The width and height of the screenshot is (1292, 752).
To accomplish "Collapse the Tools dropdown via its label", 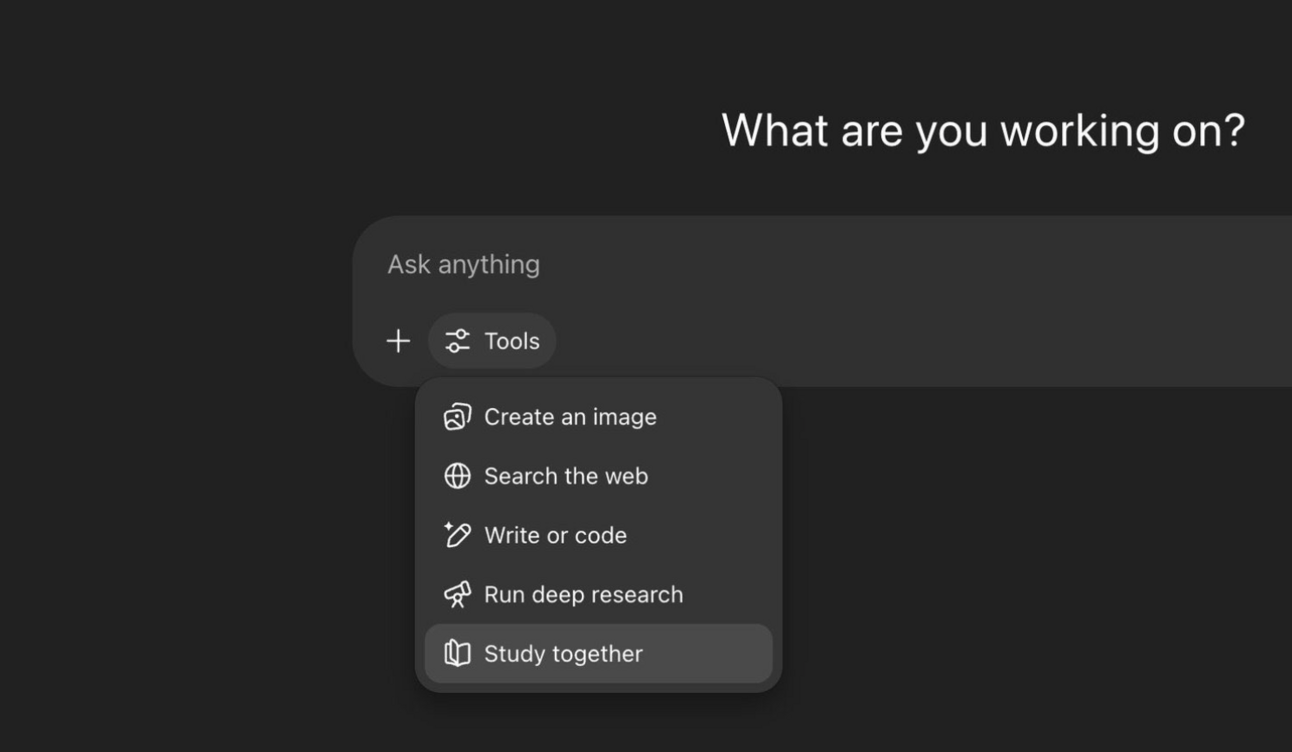I will 511,341.
